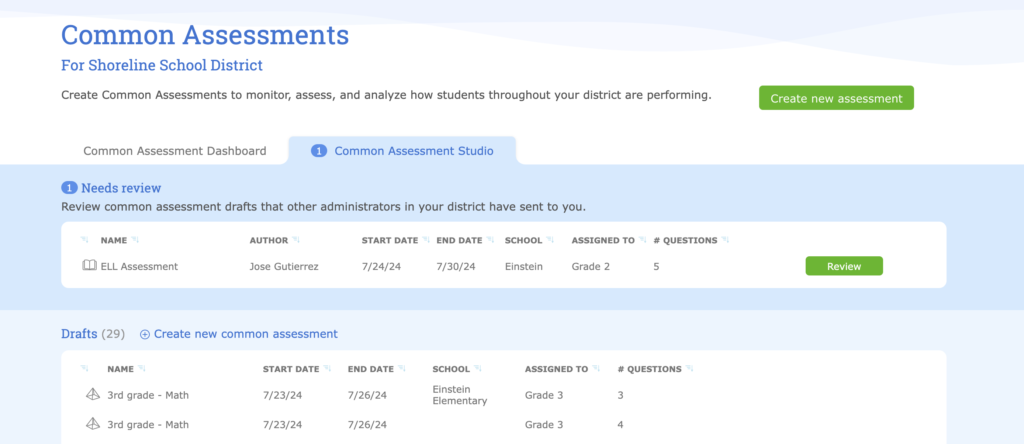Screen dimensions: 1024x444
Task: Switch to Common Assessment Dashboard tab
Action: pos(175,151)
